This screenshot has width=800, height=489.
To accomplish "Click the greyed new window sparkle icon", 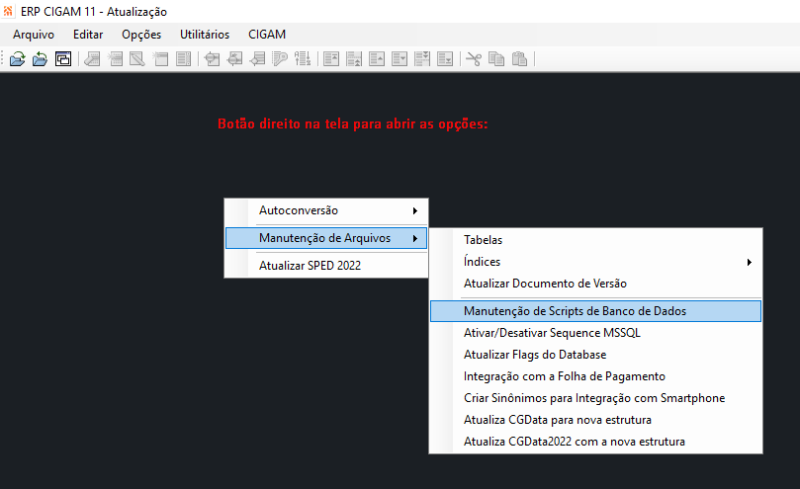I will (x=160, y=59).
